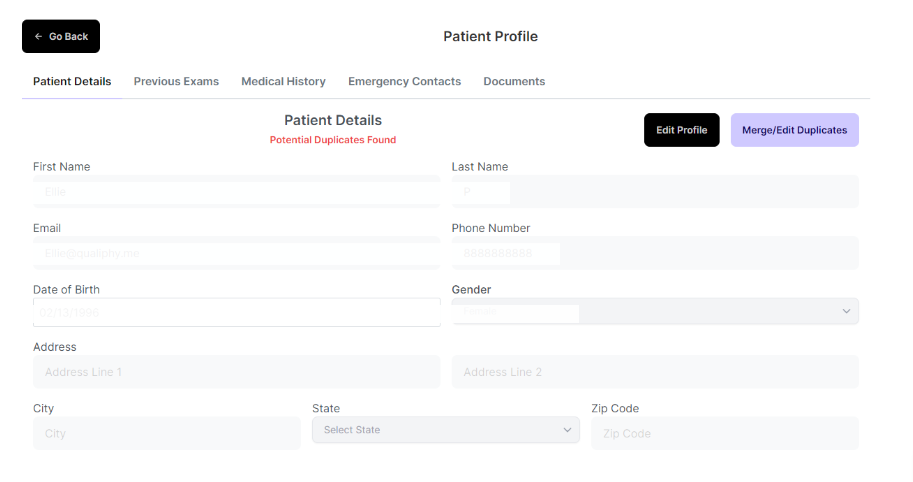Click into the Email field
The width and height of the screenshot is (913, 482).
(x=236, y=253)
